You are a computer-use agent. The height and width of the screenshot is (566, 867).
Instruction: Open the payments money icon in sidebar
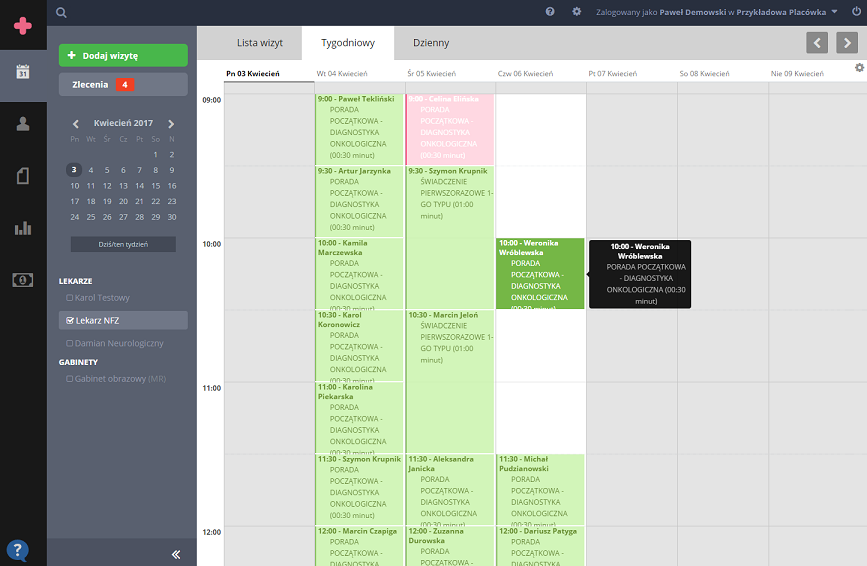(x=23, y=280)
